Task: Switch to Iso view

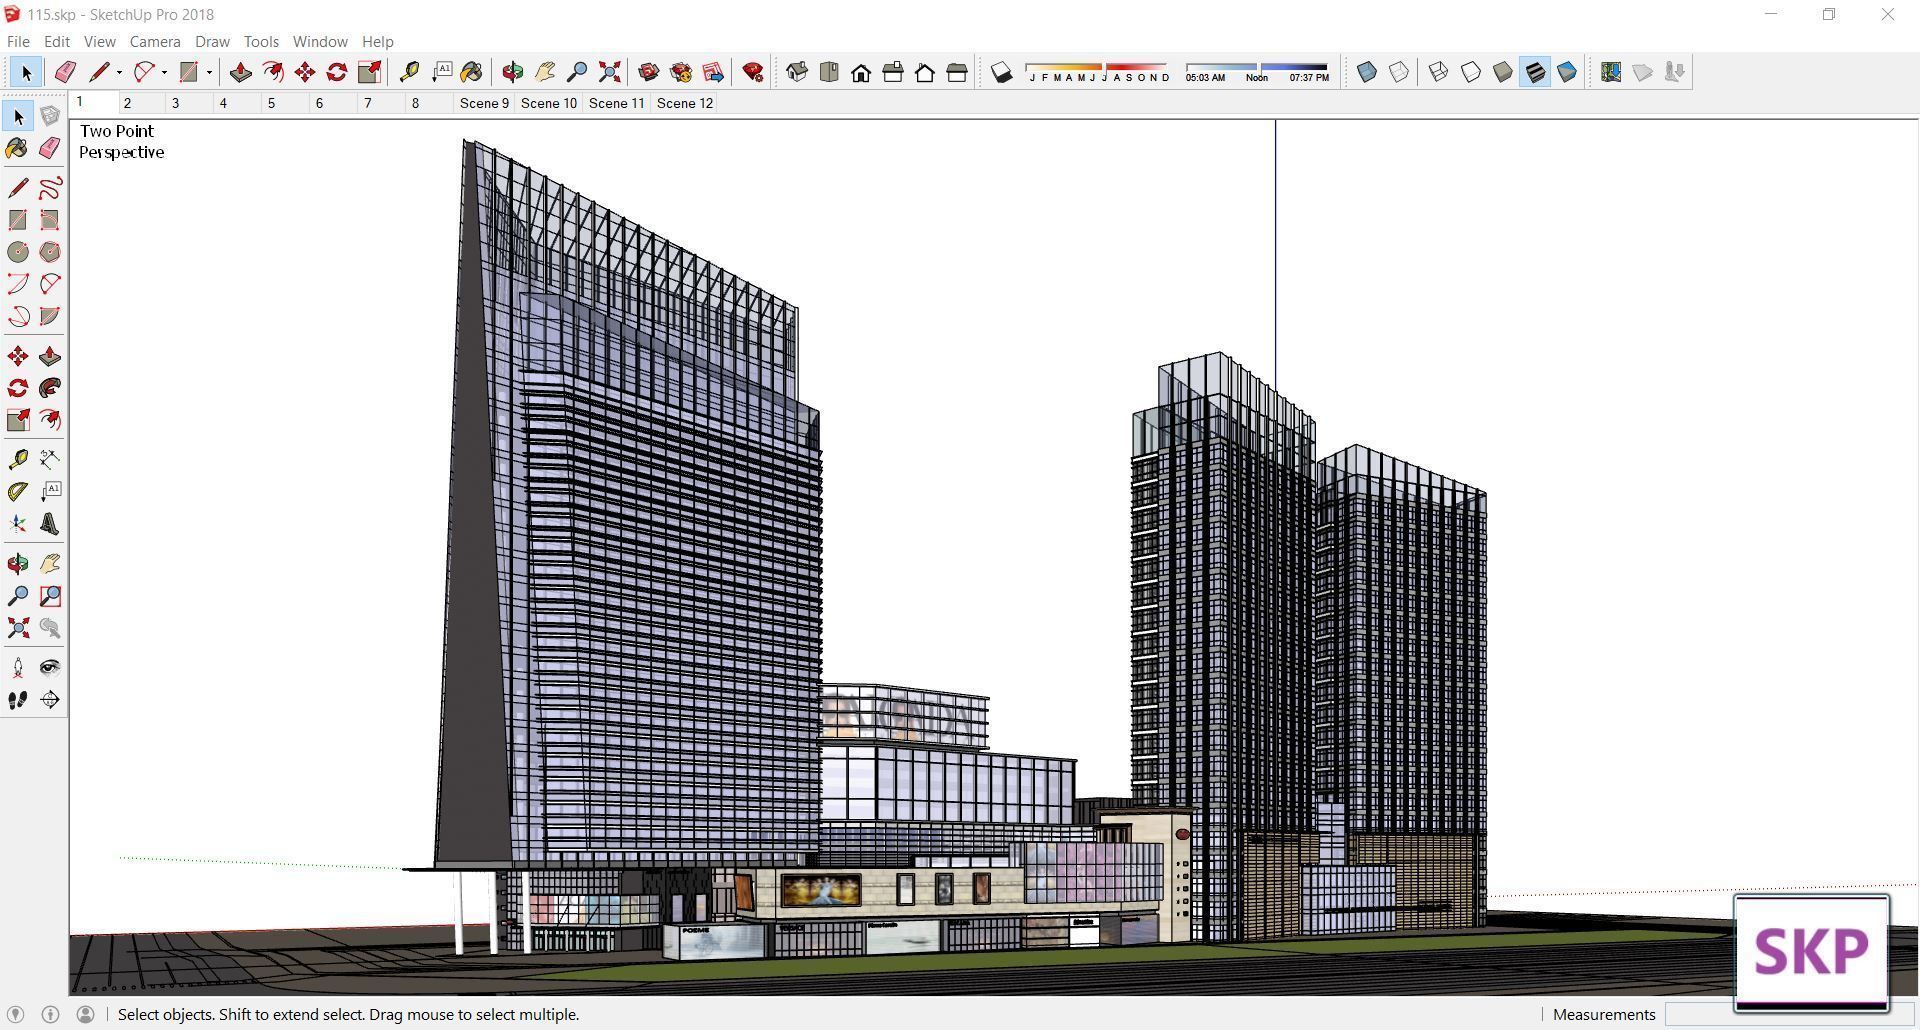Action: click(797, 72)
